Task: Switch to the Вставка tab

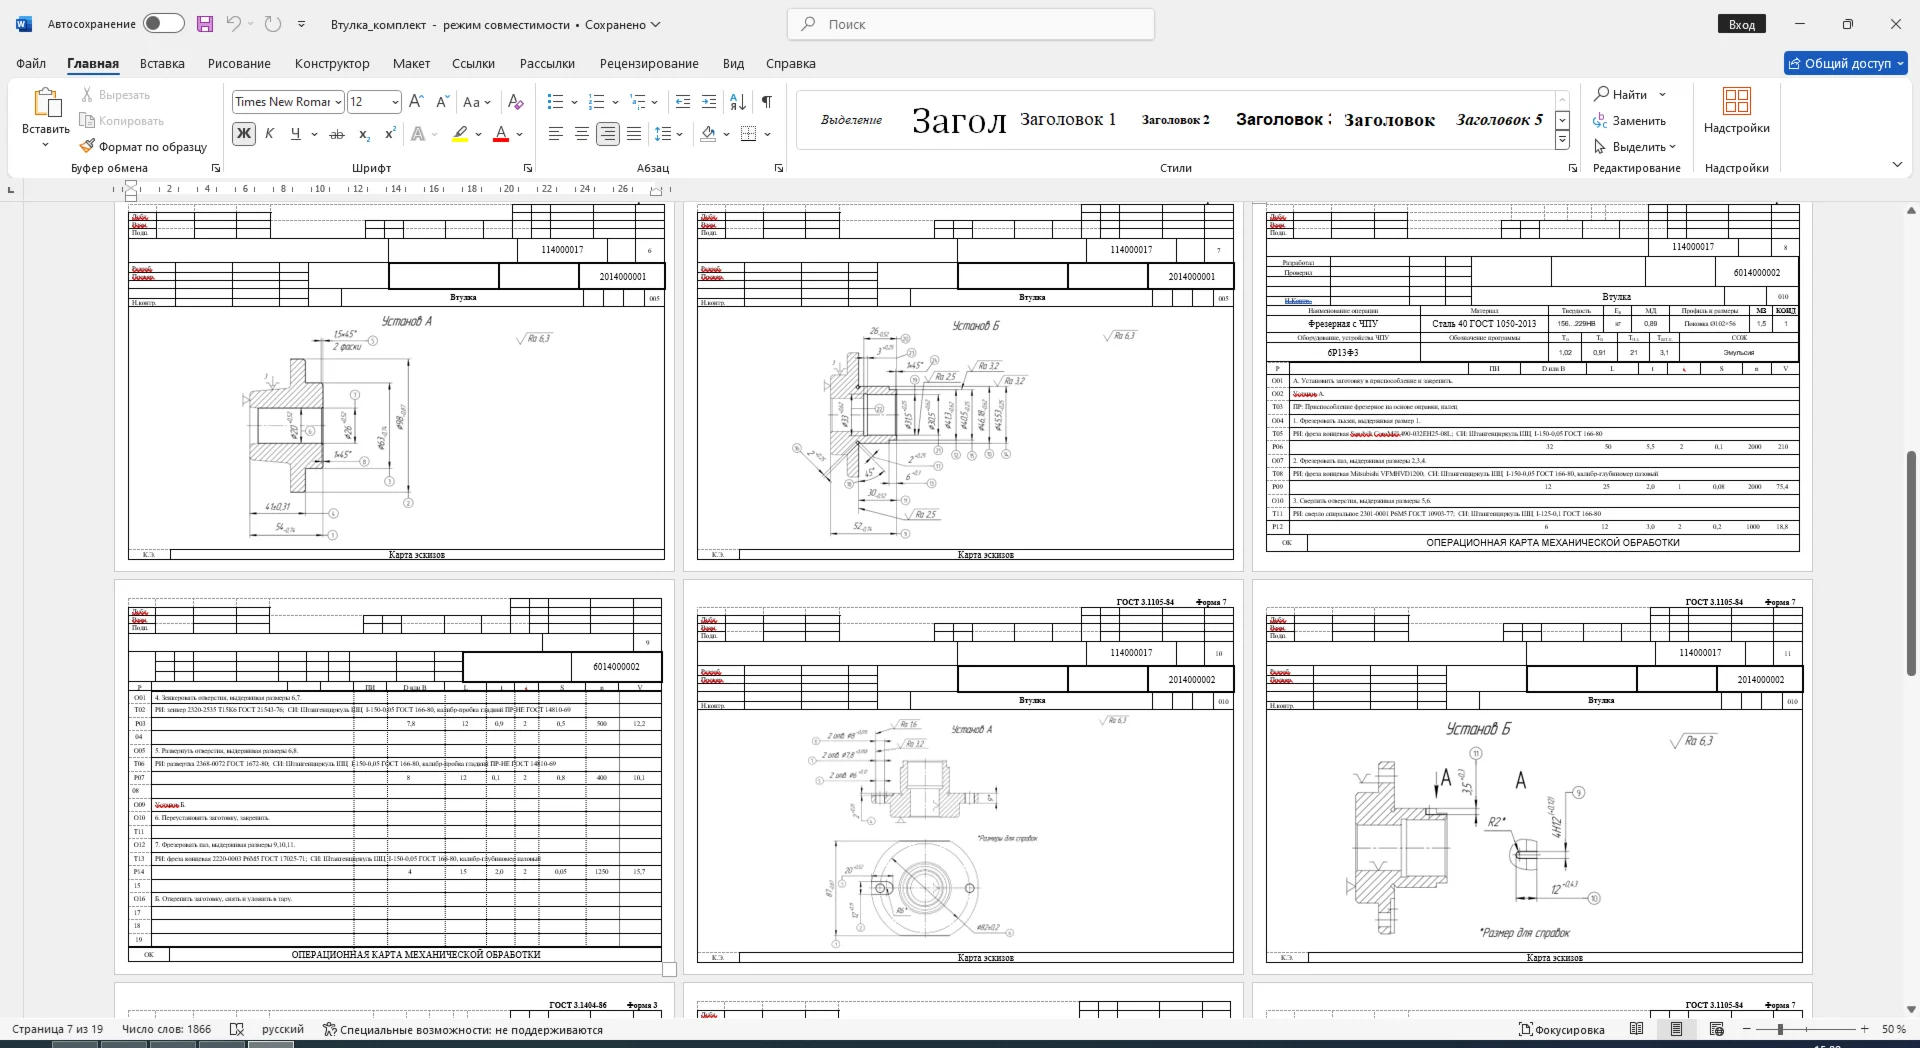Action: pyautogui.click(x=162, y=63)
